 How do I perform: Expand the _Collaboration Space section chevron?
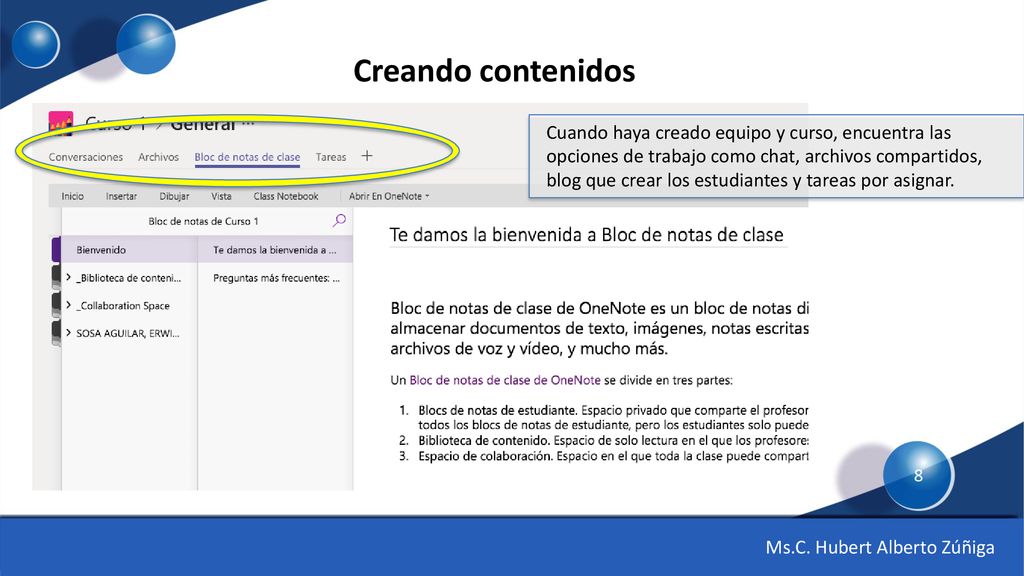(68, 305)
